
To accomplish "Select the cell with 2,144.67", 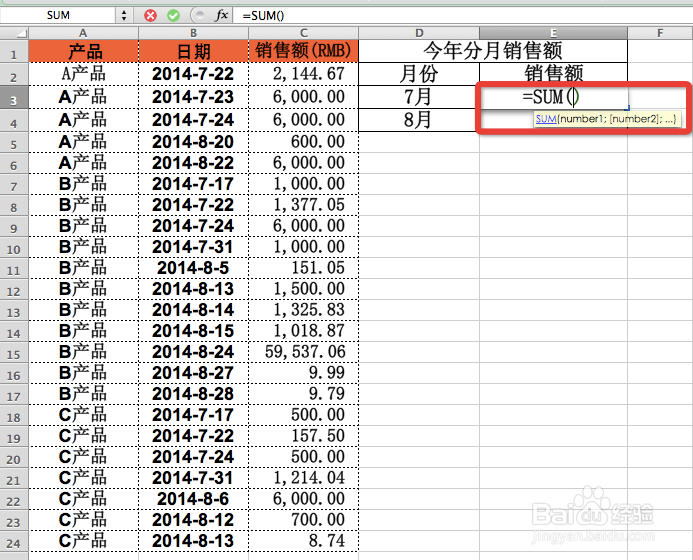I will [304, 74].
